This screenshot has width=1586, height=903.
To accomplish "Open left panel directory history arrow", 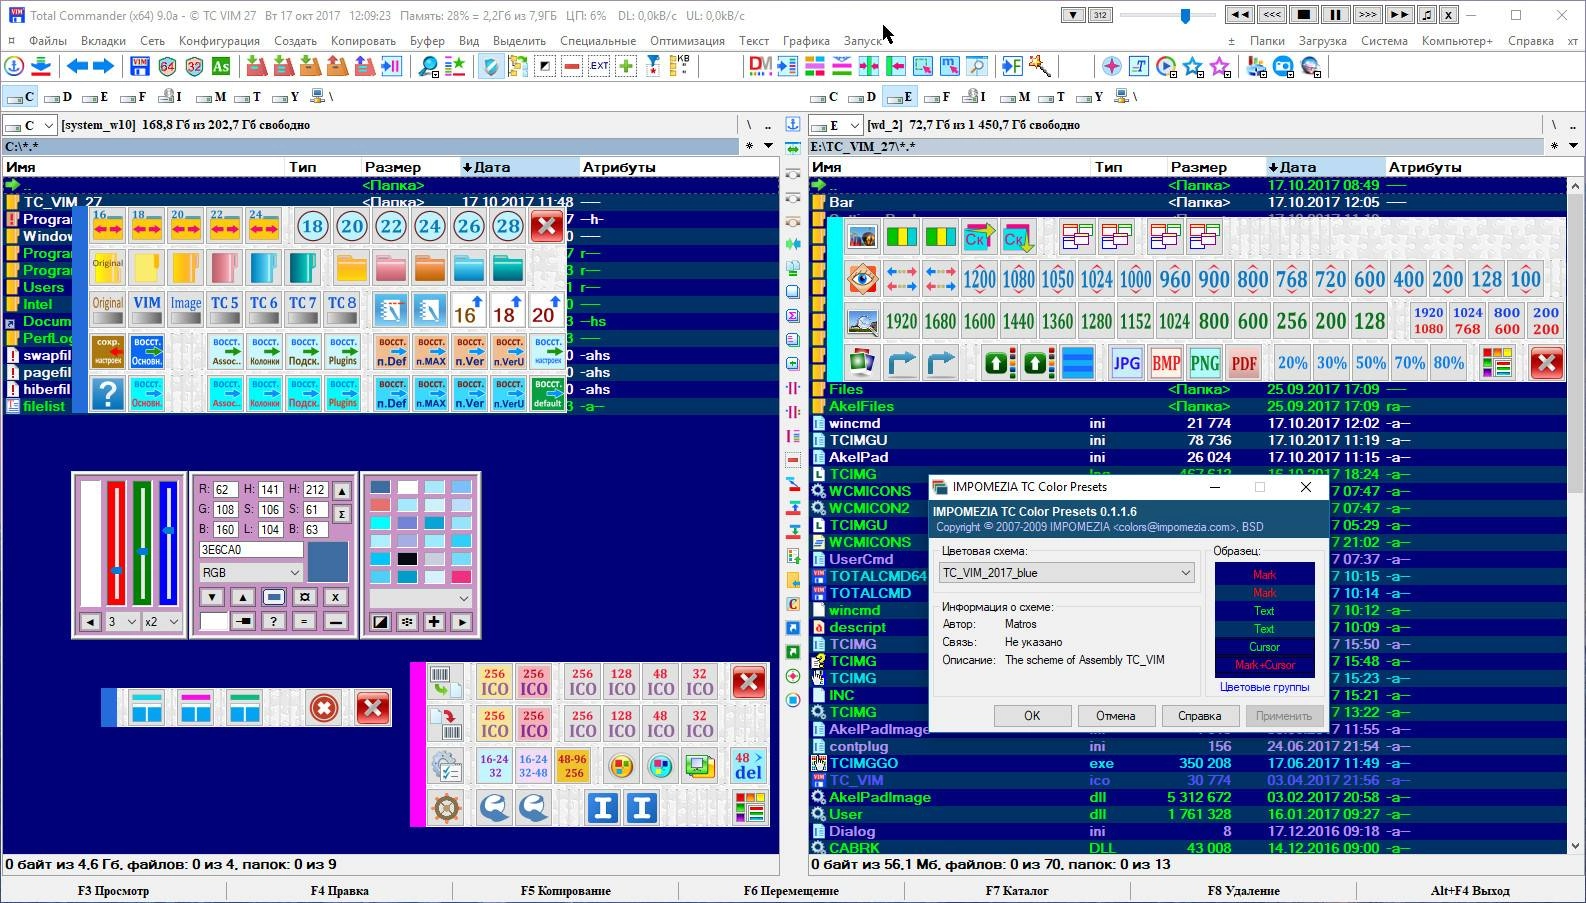I will pos(769,146).
